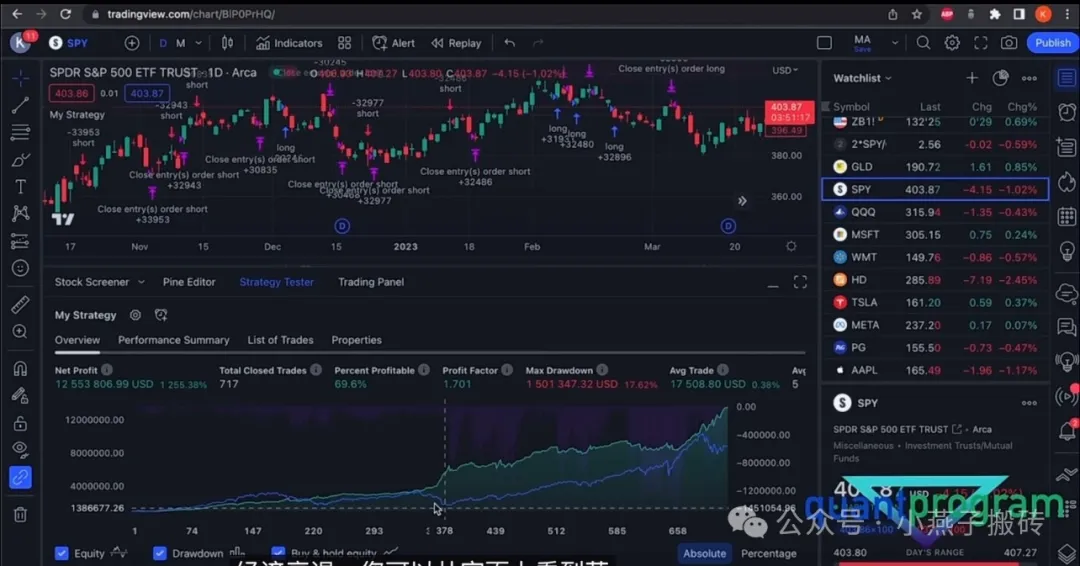
Task: Open the alarm clock alerts panel
Action: 1066,112
